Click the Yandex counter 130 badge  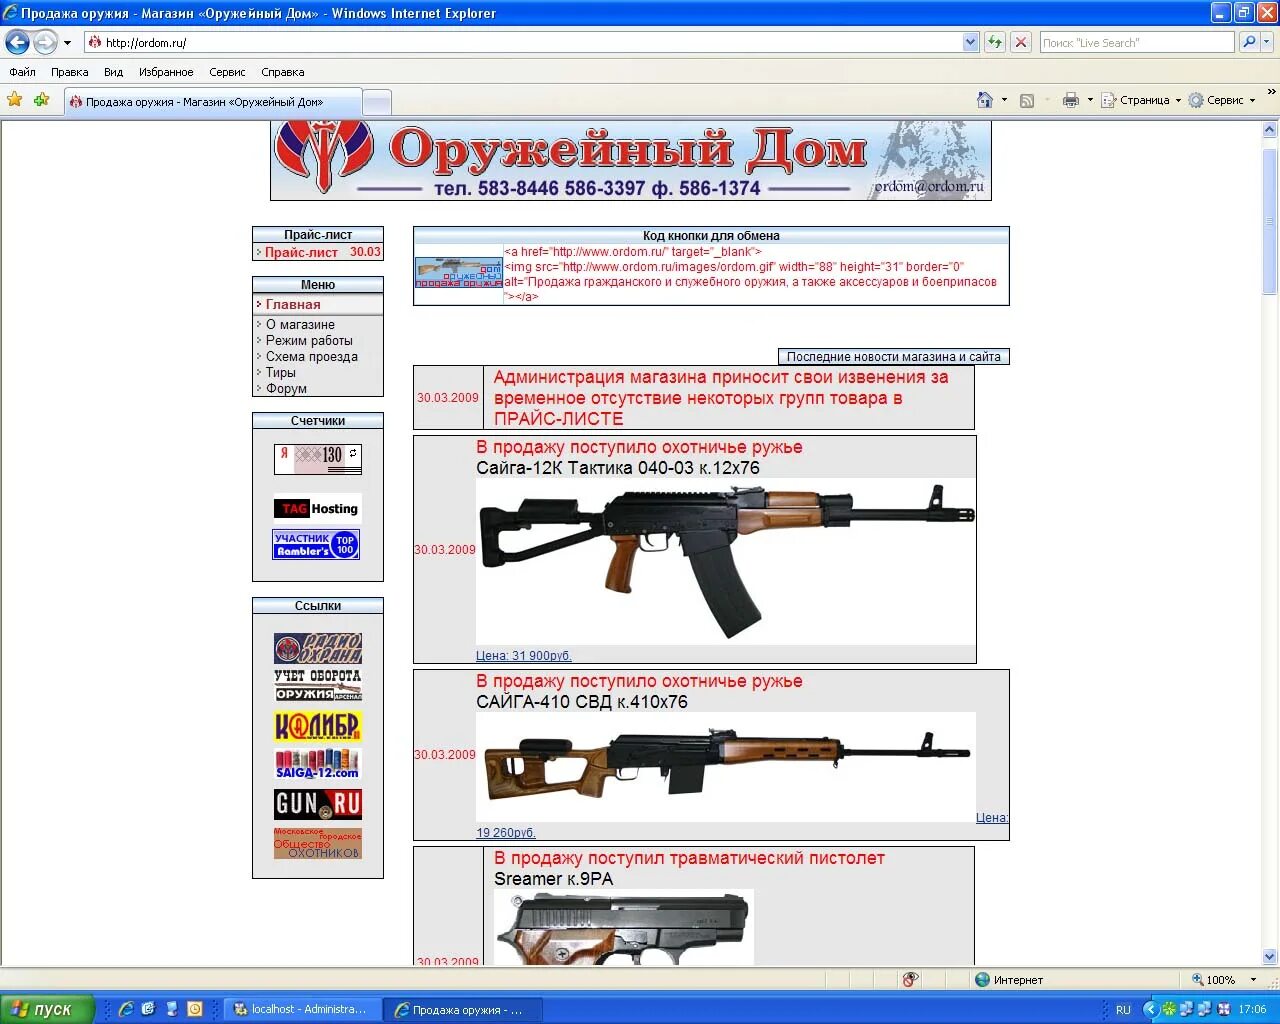click(318, 459)
